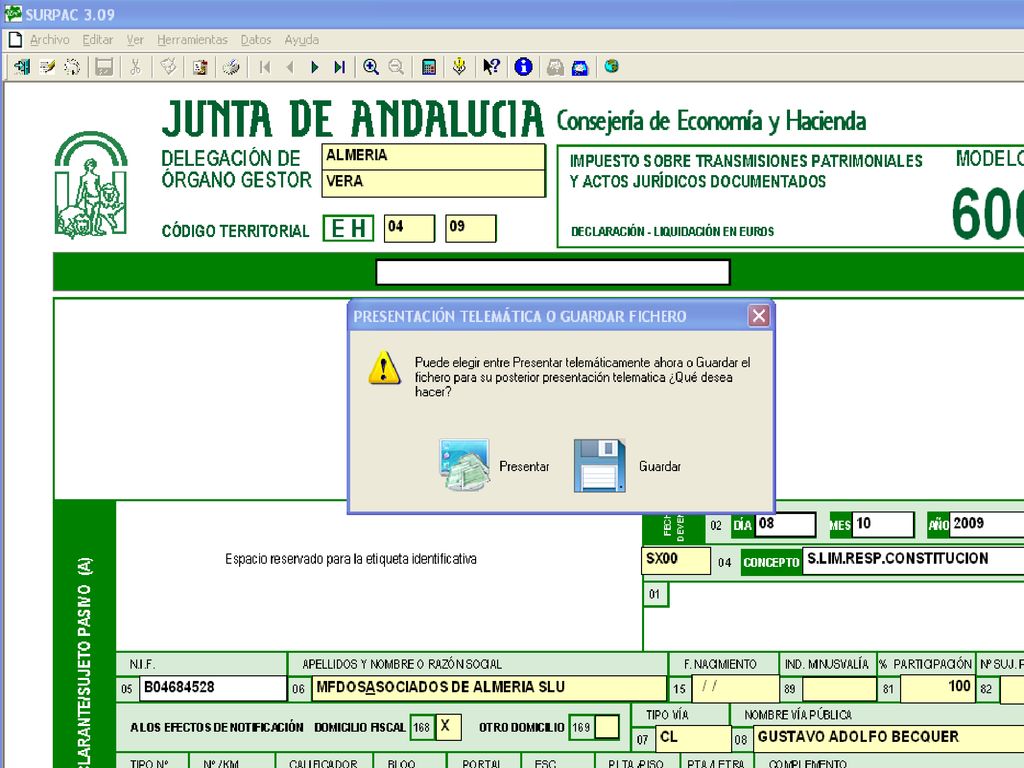Click the SX00 concept code field
The image size is (1024, 768).
(x=676, y=560)
